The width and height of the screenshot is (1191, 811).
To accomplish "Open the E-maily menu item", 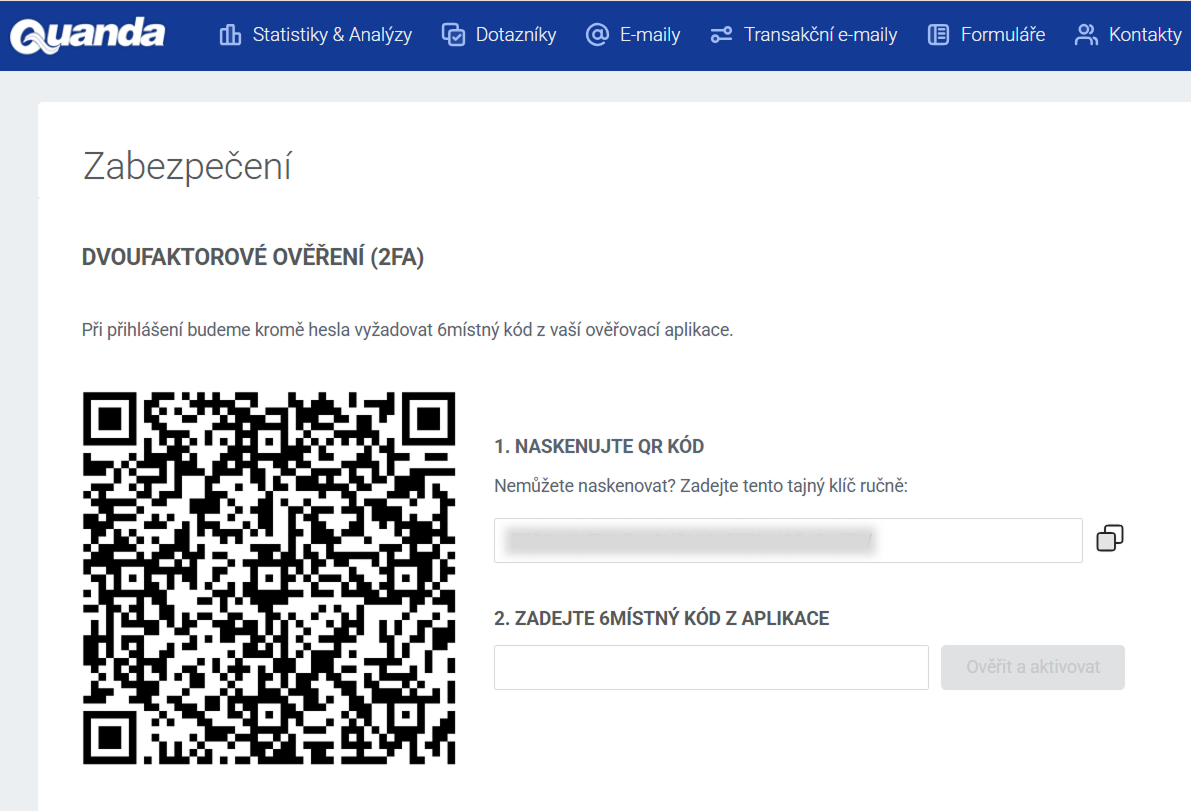I will pos(650,35).
